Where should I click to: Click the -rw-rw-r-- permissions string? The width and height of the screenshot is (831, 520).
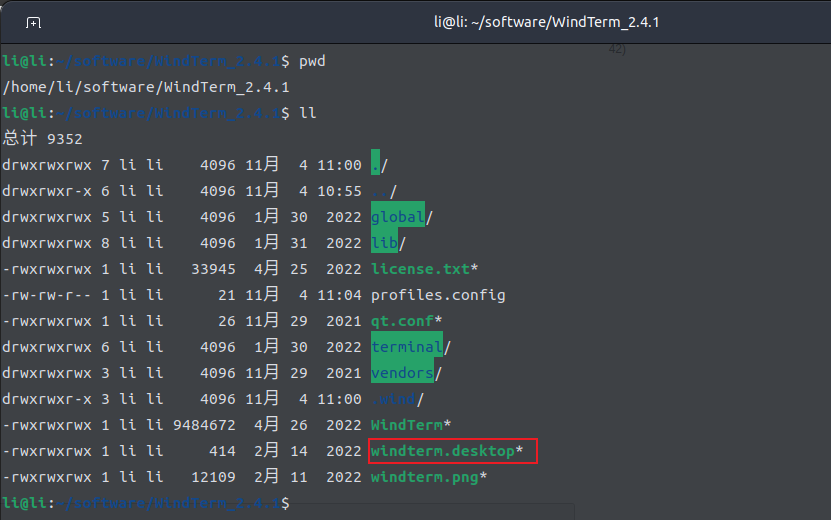click(47, 295)
